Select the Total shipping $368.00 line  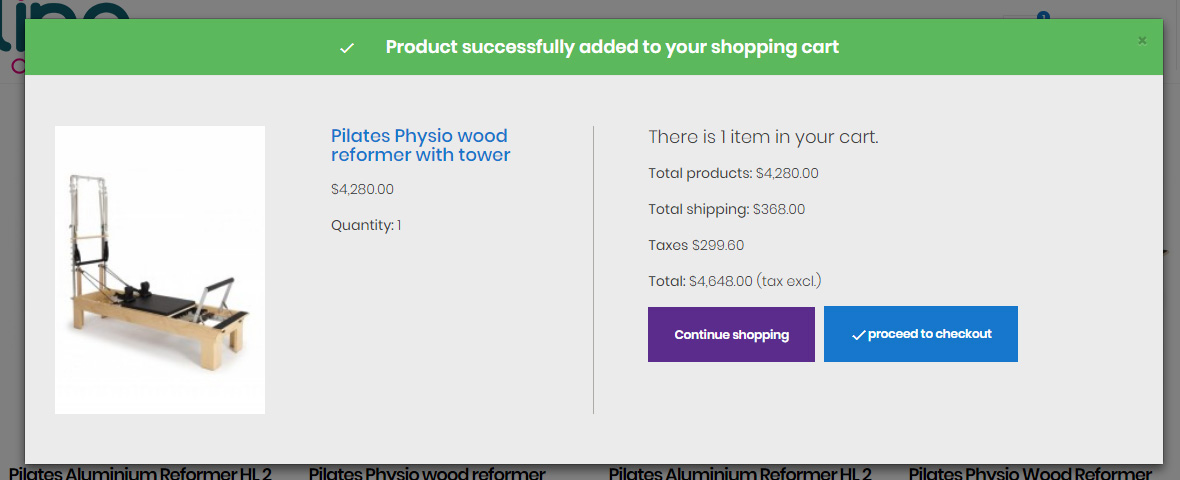point(726,209)
